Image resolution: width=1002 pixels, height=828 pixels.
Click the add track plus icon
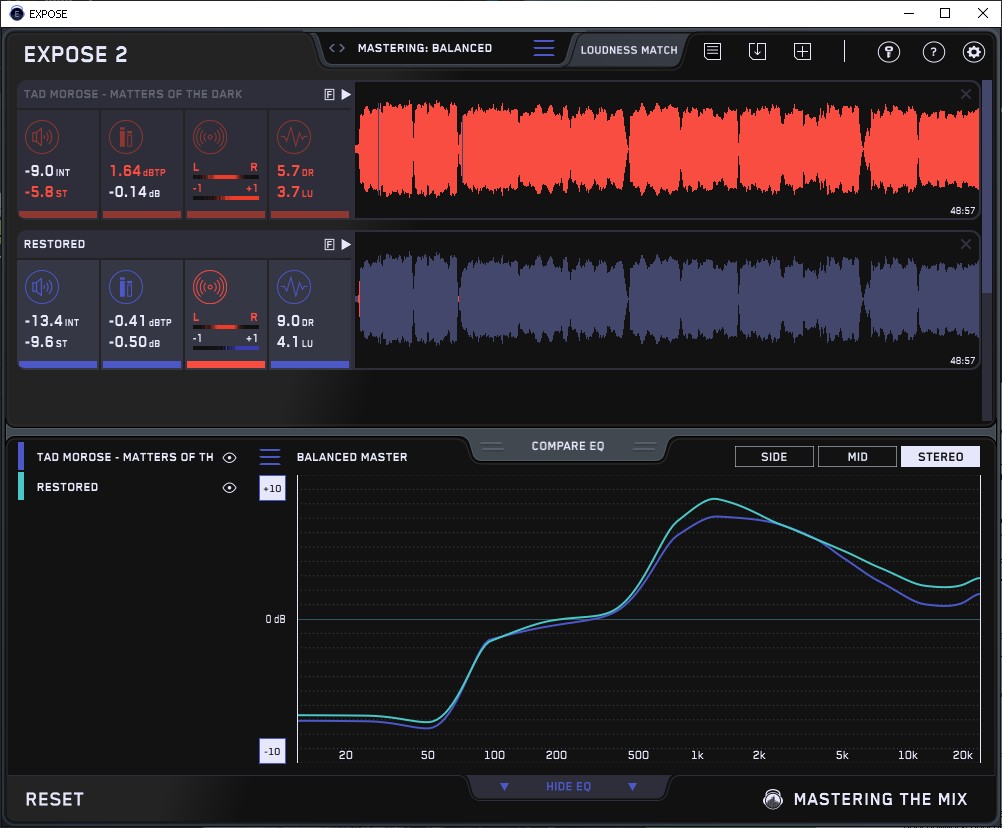click(x=802, y=51)
